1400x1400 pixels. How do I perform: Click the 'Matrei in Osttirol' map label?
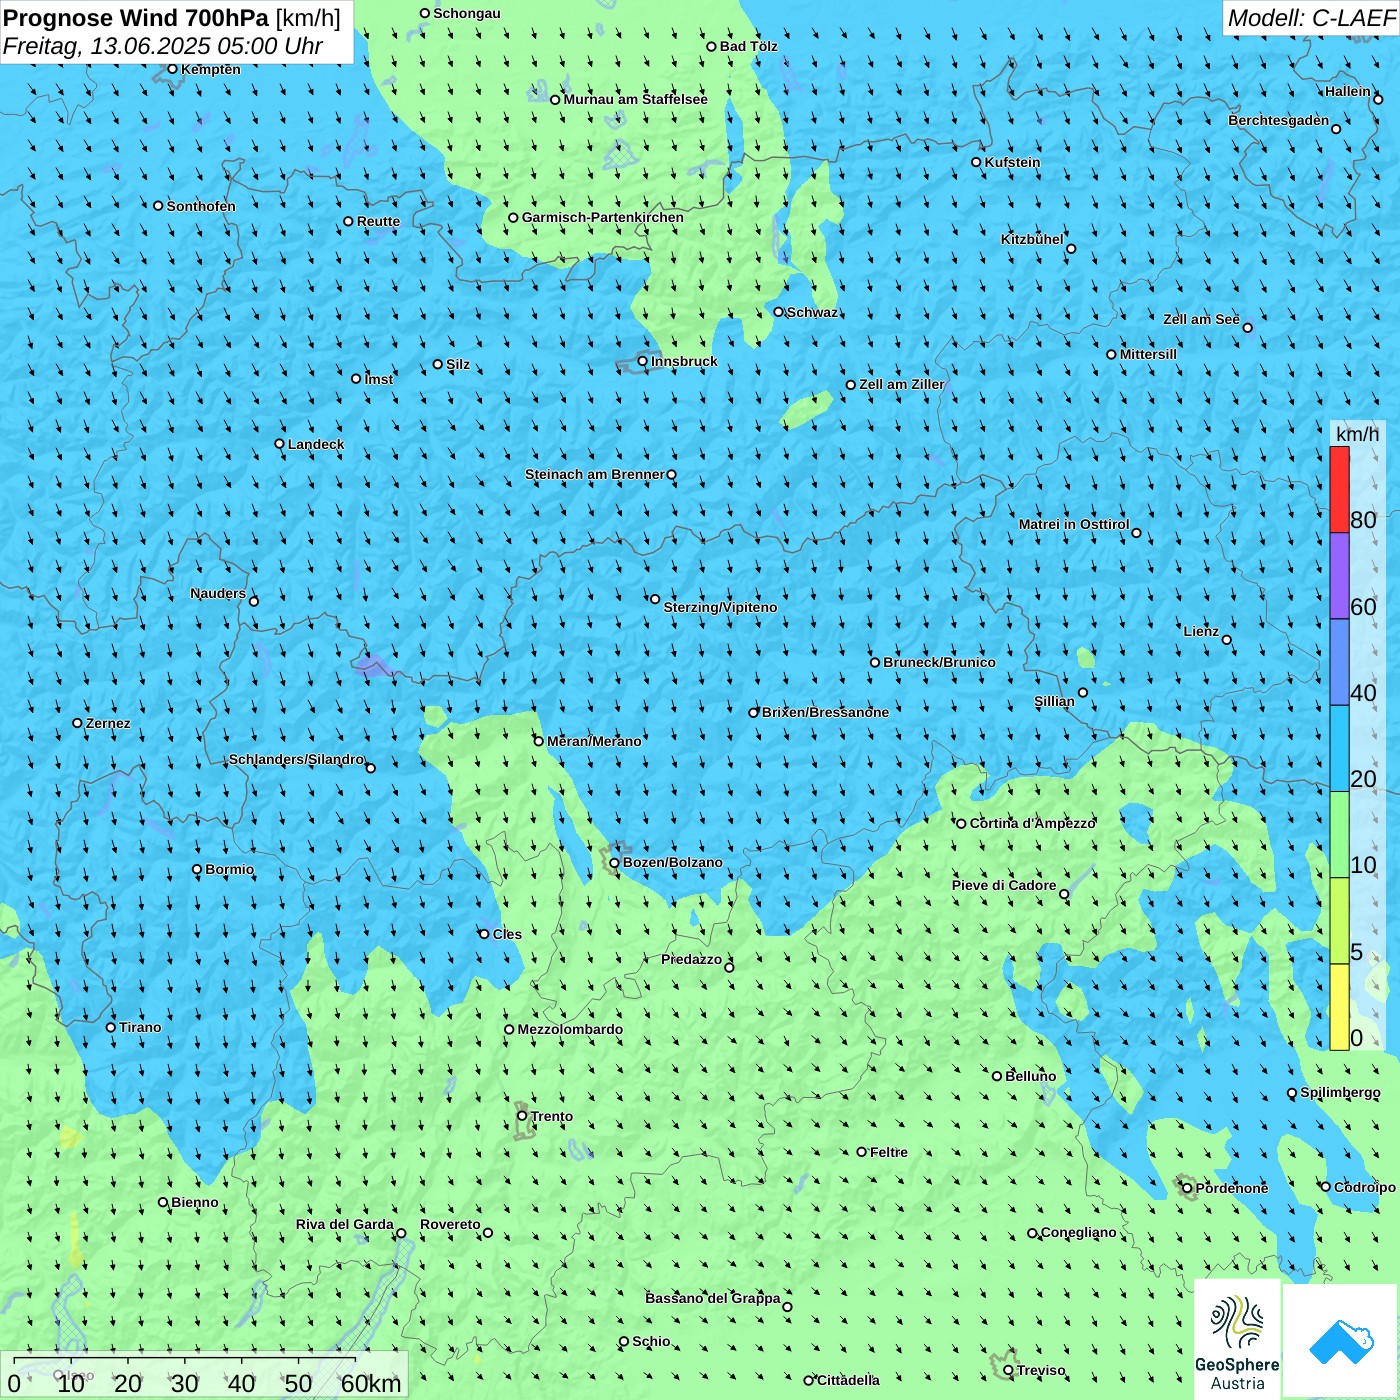[1074, 524]
